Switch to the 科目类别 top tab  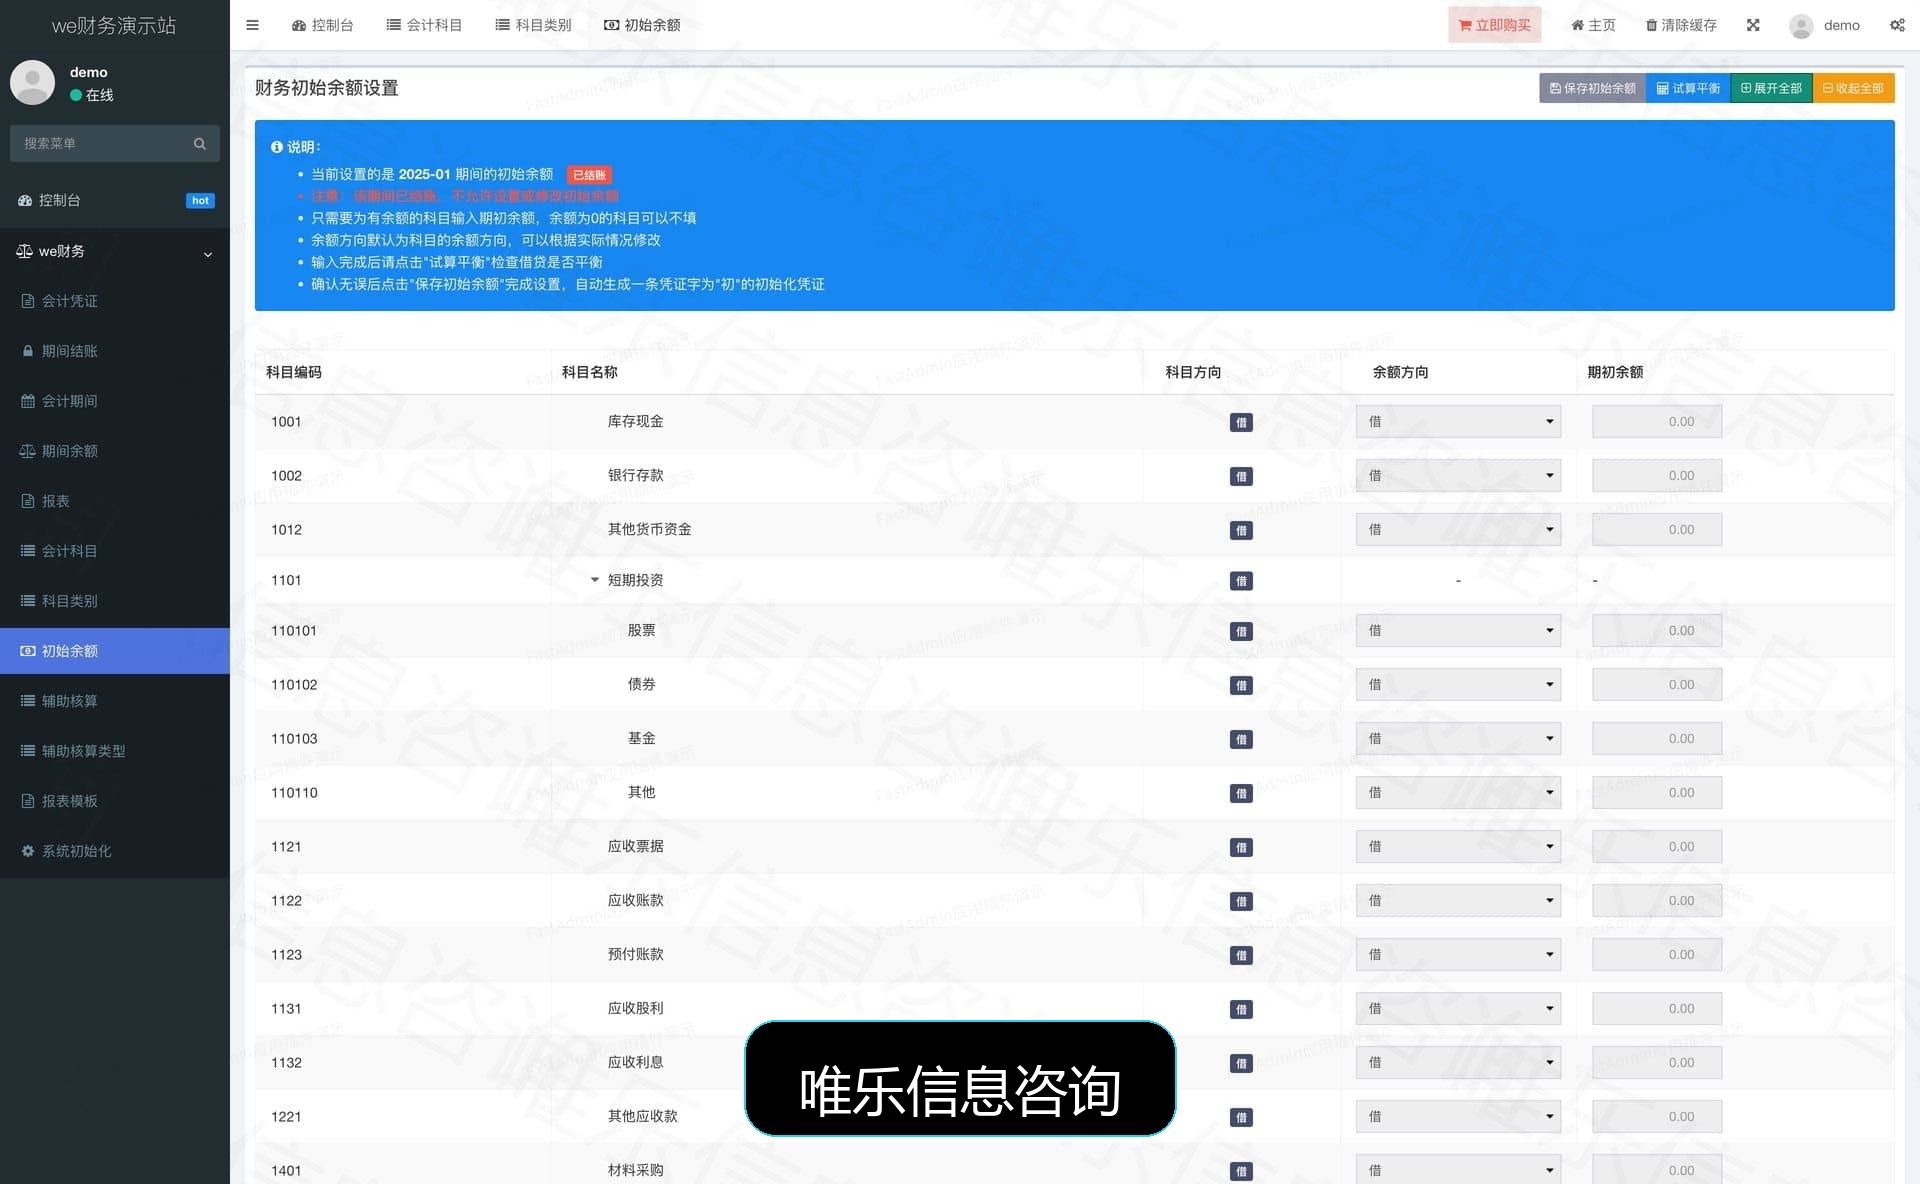tap(533, 25)
